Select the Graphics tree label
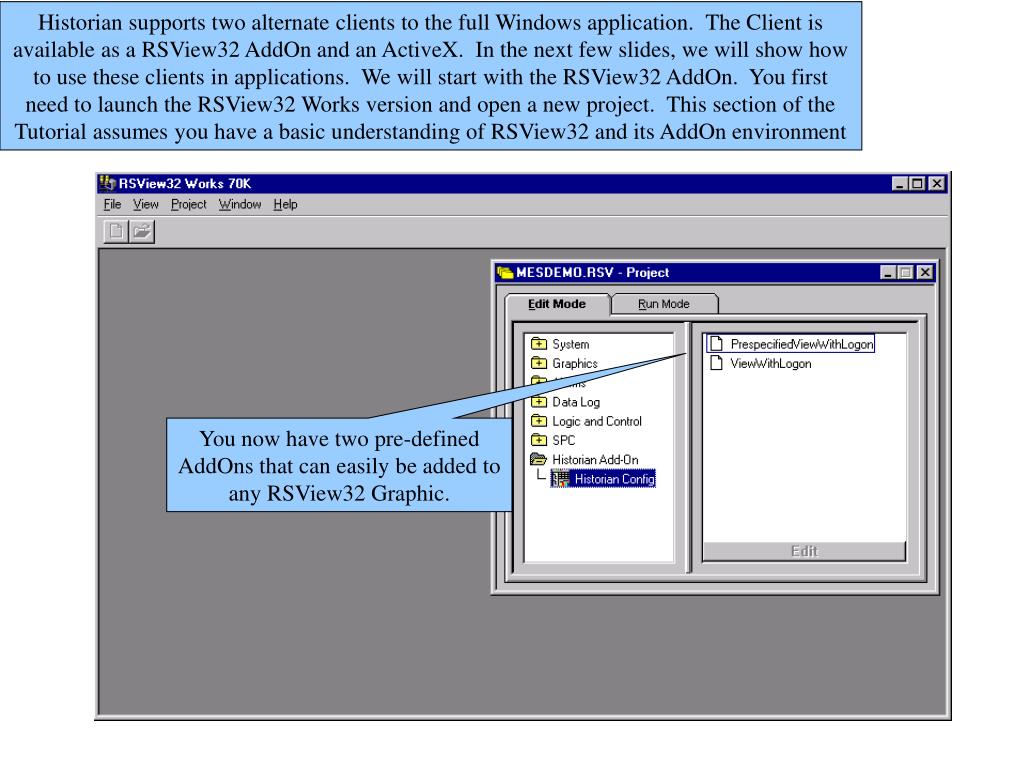 click(575, 364)
